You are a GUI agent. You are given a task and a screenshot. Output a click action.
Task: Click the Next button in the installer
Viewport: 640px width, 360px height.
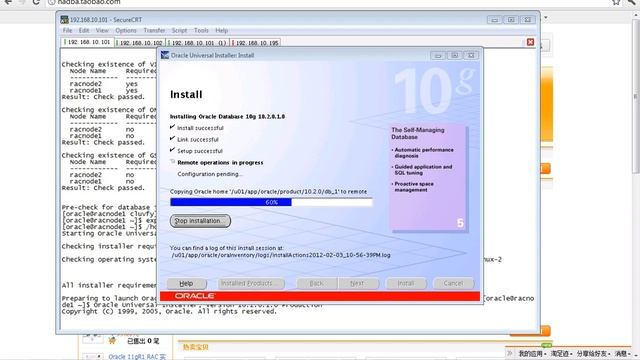(357, 283)
